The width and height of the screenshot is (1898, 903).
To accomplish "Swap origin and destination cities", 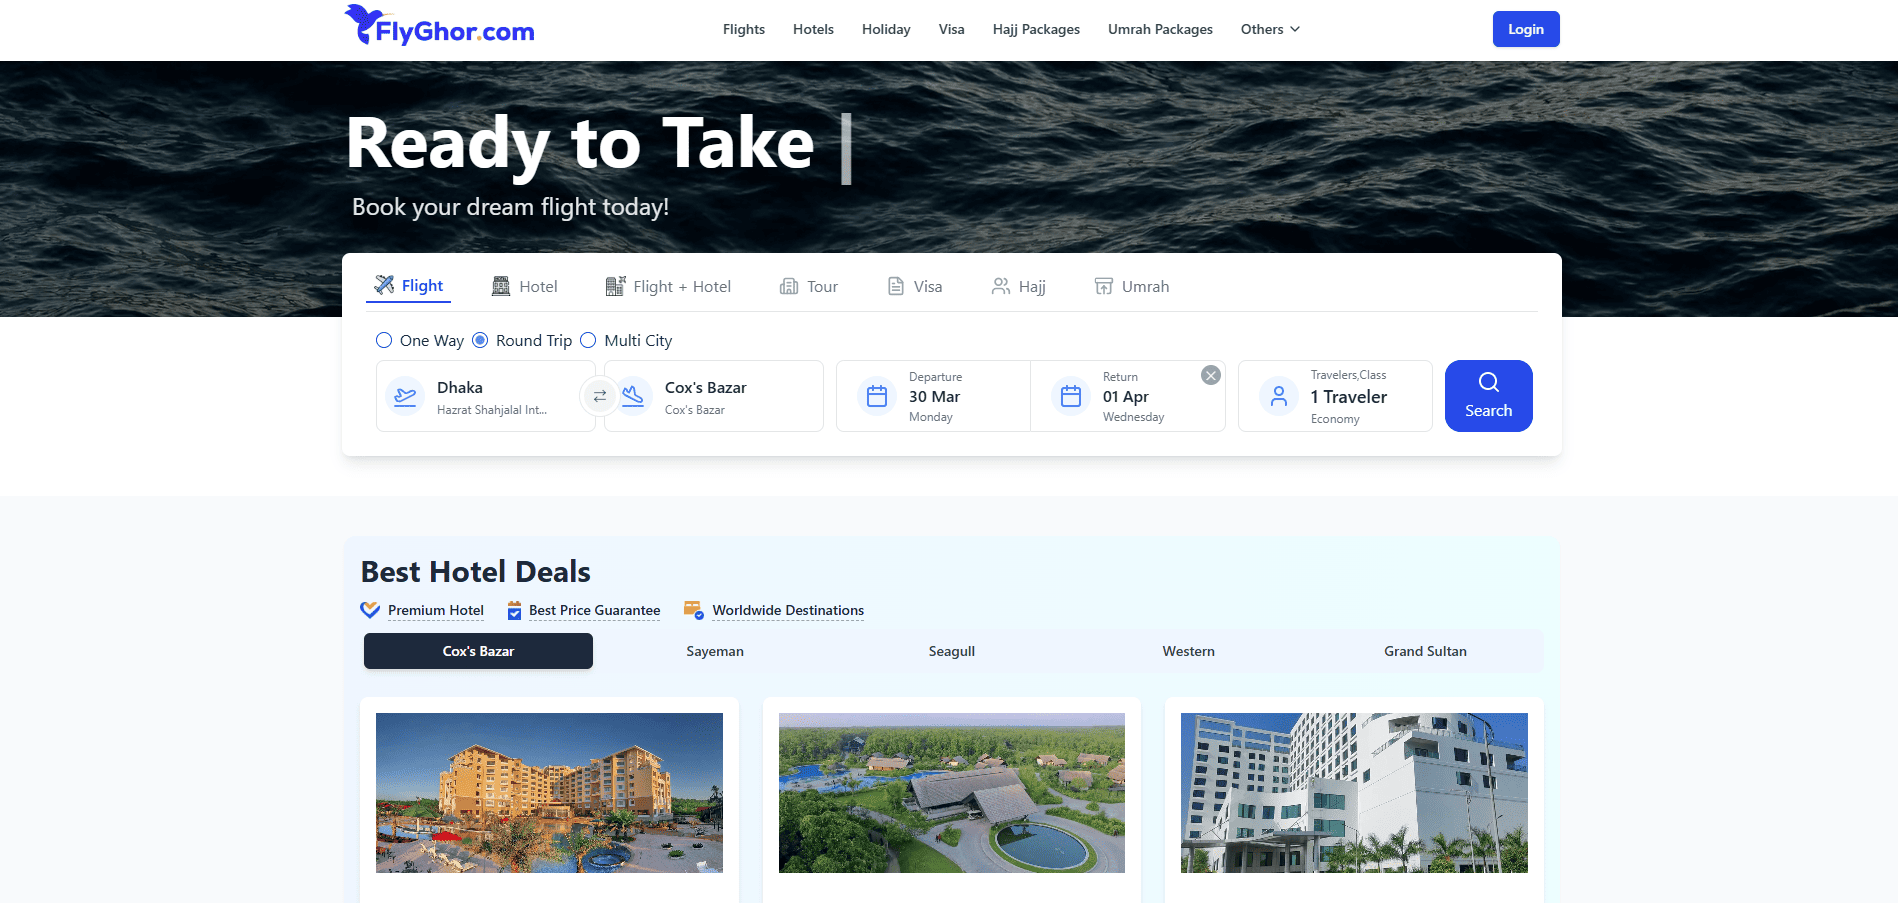I will (600, 396).
